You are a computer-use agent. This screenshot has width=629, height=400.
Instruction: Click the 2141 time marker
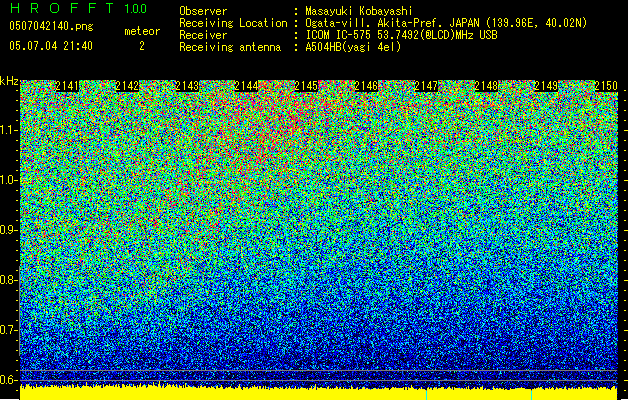67,86
